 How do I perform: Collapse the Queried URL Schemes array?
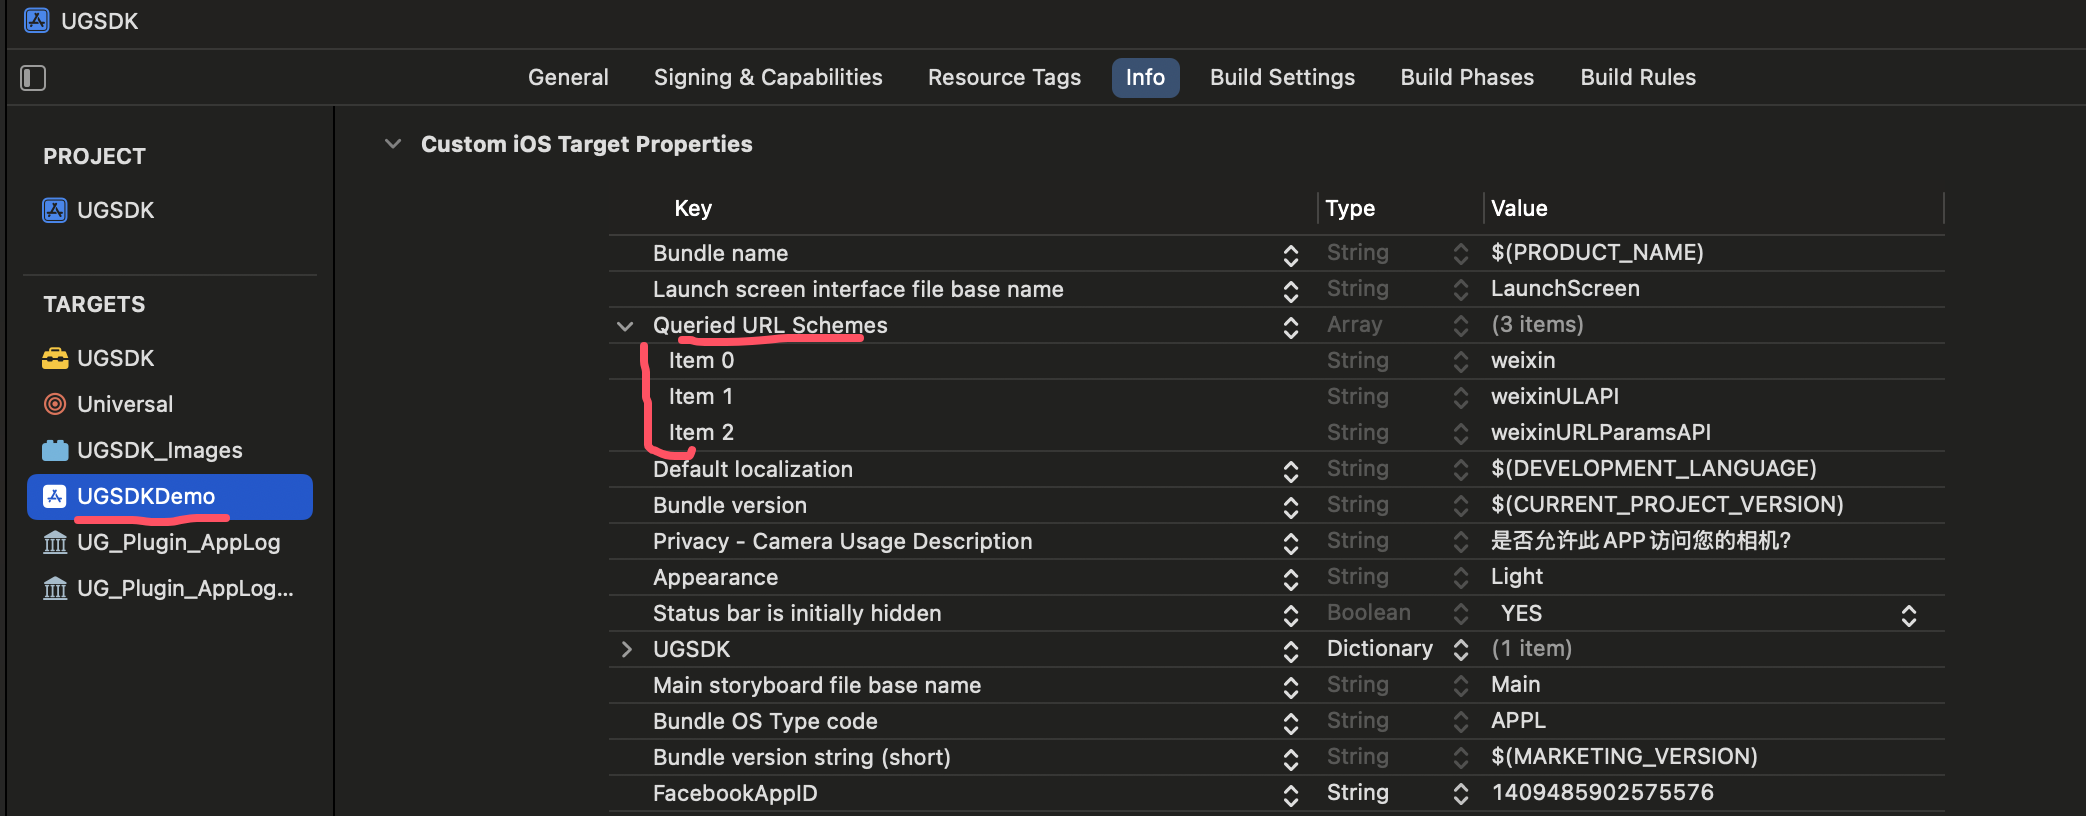pos(625,326)
